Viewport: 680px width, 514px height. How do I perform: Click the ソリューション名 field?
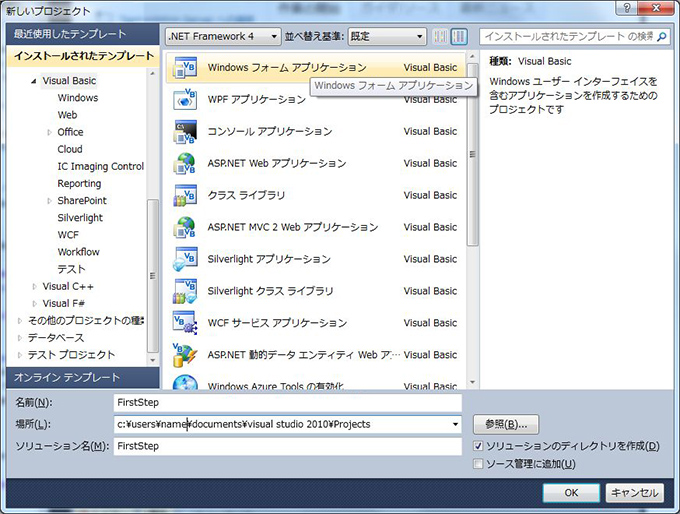(x=288, y=446)
